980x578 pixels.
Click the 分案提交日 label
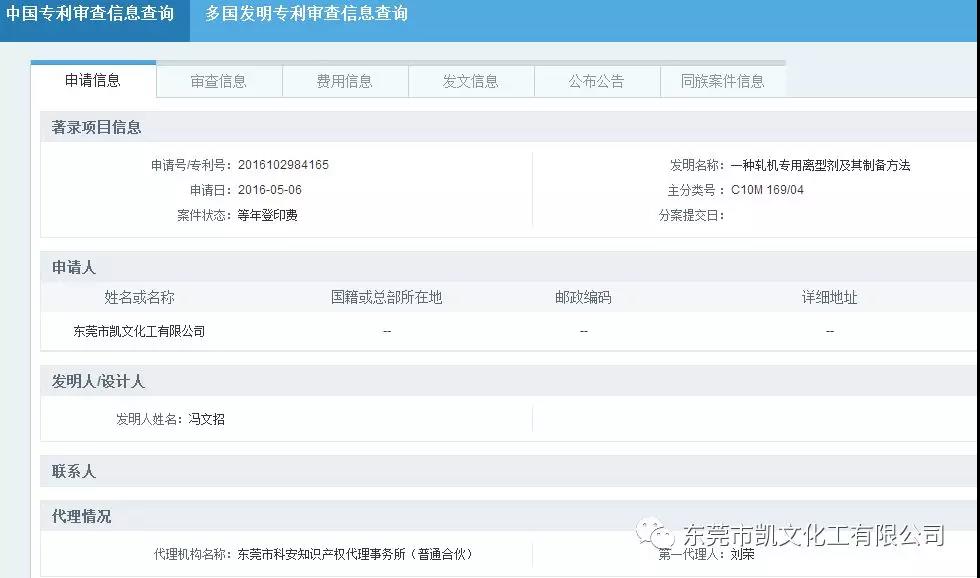click(x=691, y=216)
